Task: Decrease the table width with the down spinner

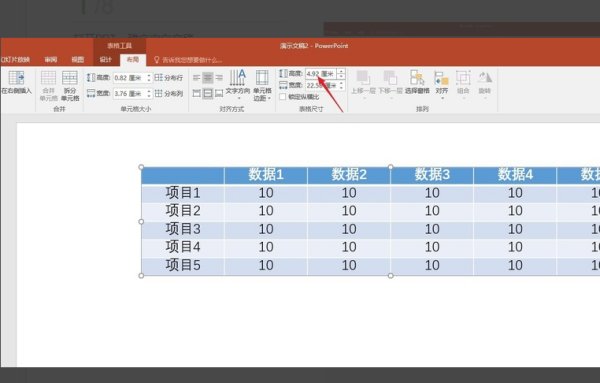Action: coord(341,88)
